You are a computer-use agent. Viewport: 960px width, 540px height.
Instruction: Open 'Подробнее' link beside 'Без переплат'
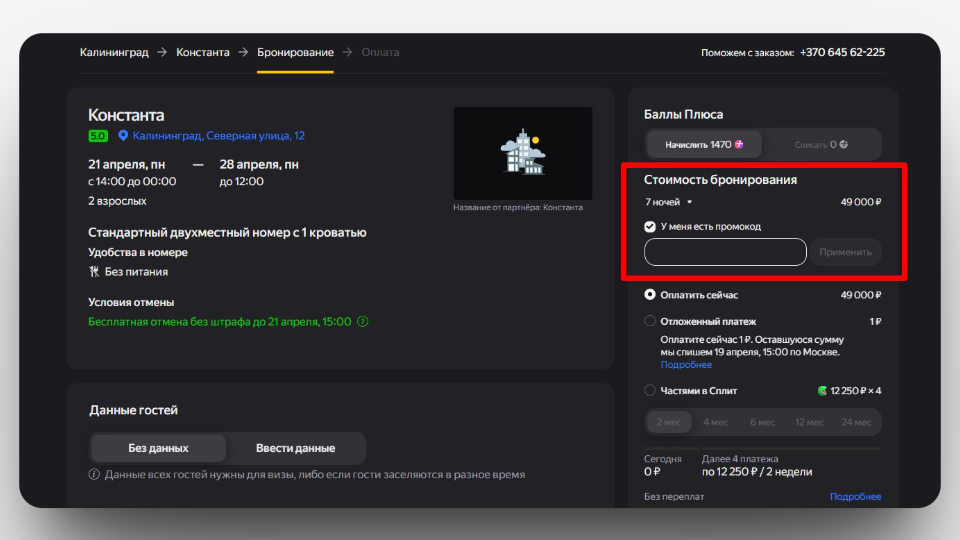click(855, 497)
